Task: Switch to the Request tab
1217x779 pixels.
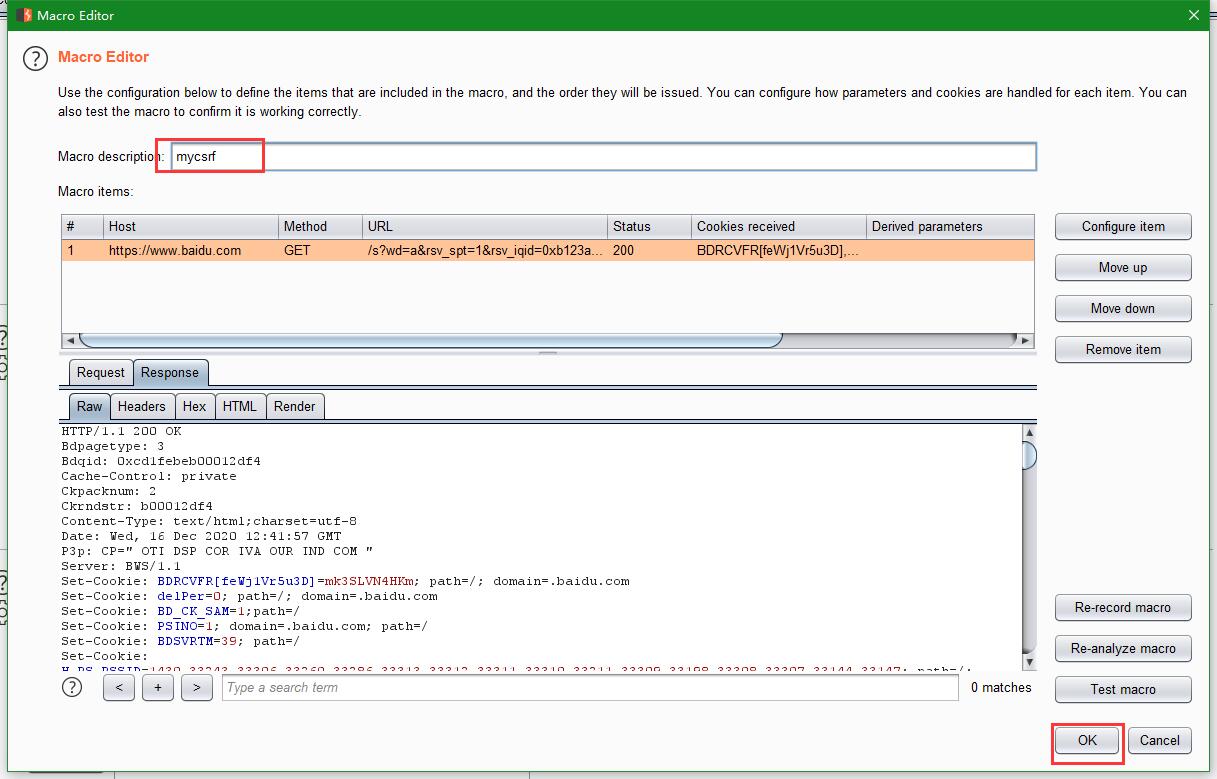Action: 100,372
